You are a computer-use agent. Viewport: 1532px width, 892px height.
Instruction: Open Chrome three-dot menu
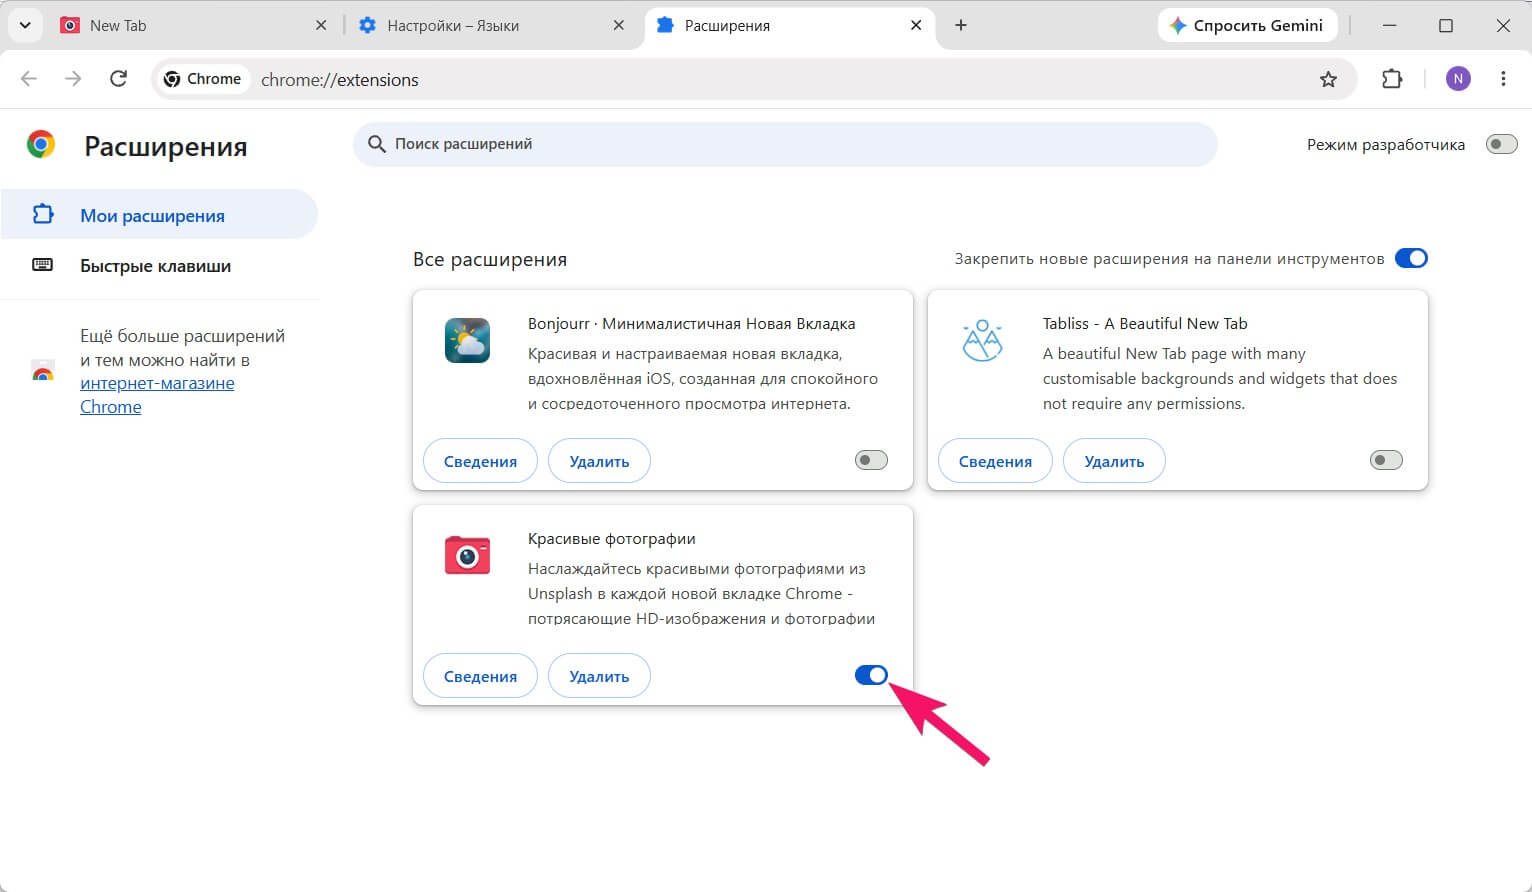pyautogui.click(x=1503, y=79)
